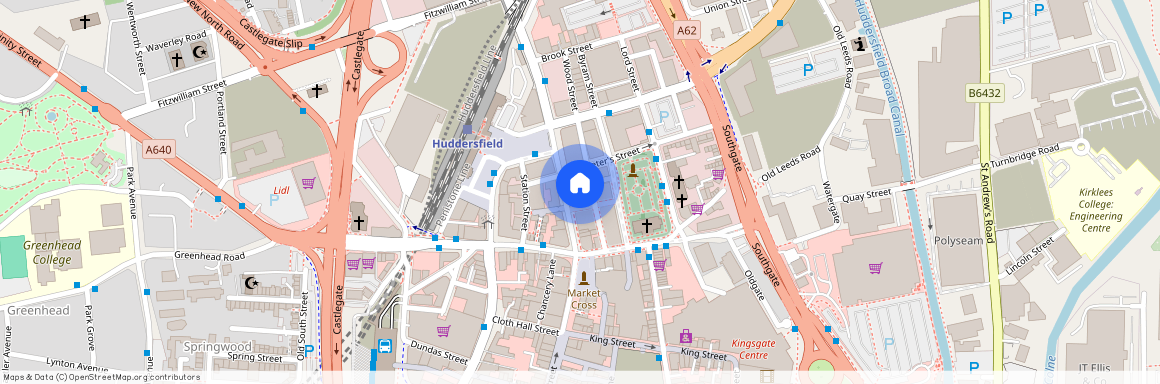Click the B6432 road shield
1160x384 pixels.
point(985,93)
